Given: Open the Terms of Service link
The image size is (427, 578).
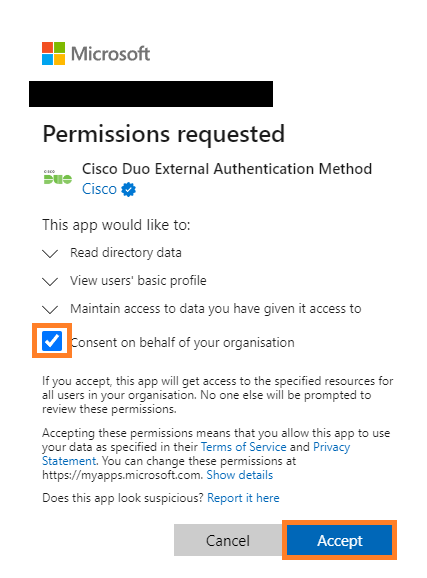Looking at the screenshot, I should pyautogui.click(x=243, y=447).
